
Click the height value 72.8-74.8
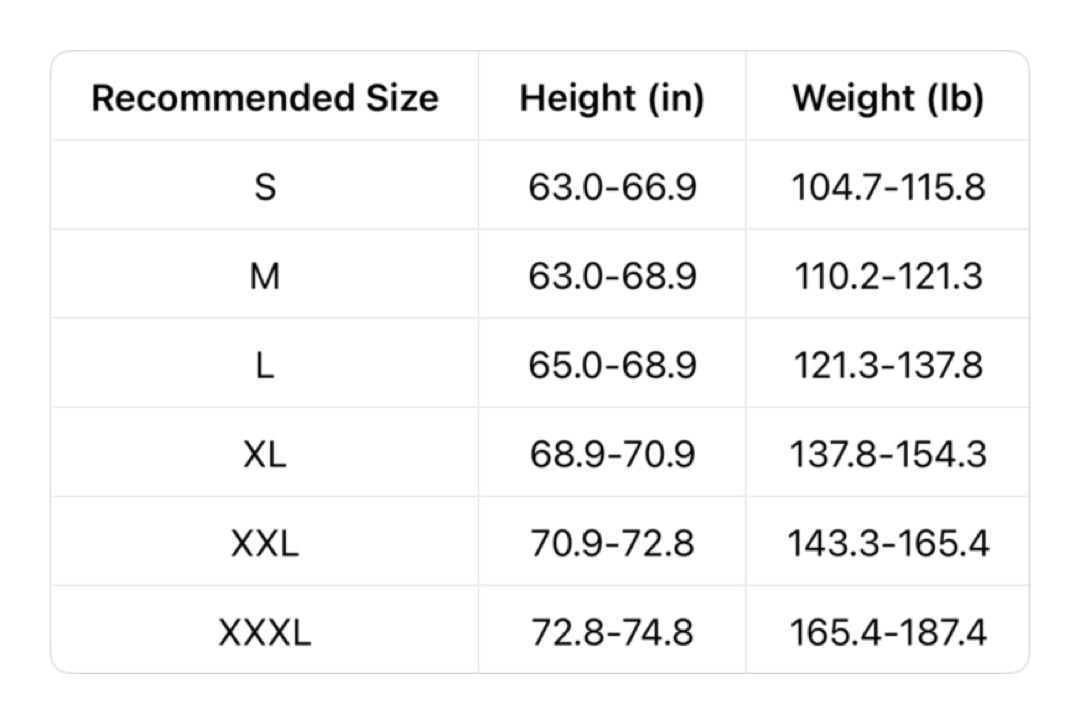point(612,632)
